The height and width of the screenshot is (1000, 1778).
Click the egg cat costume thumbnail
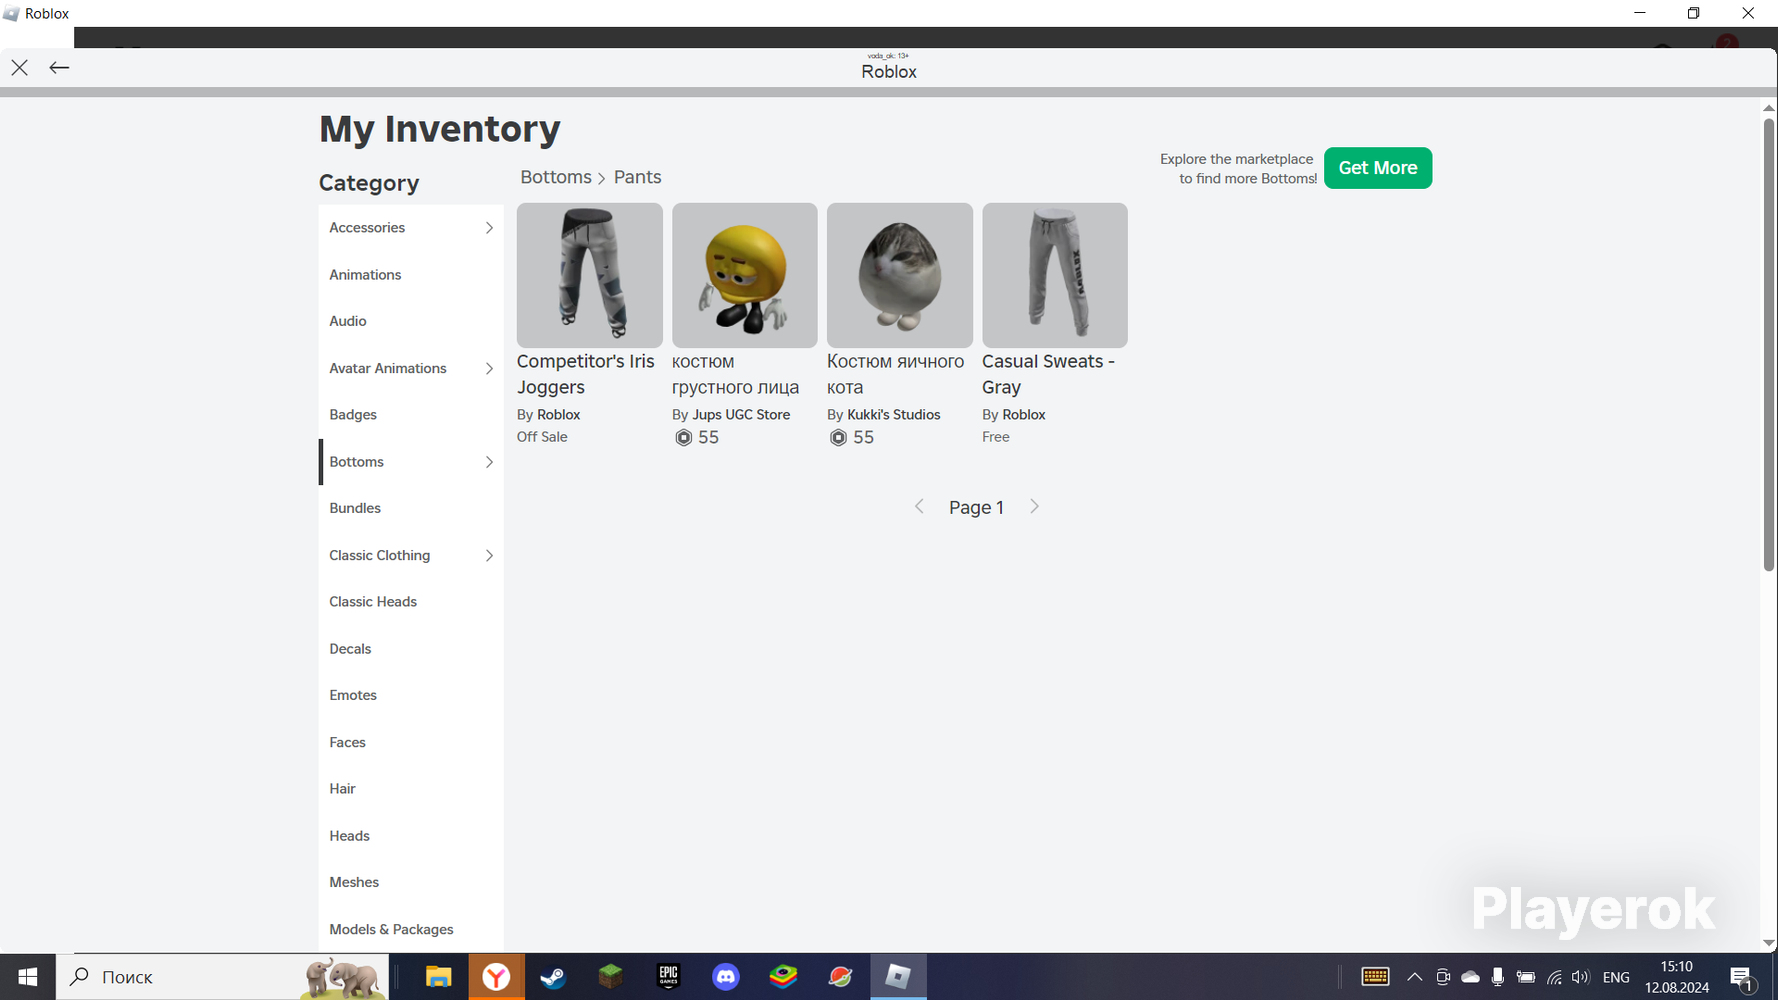coord(900,275)
